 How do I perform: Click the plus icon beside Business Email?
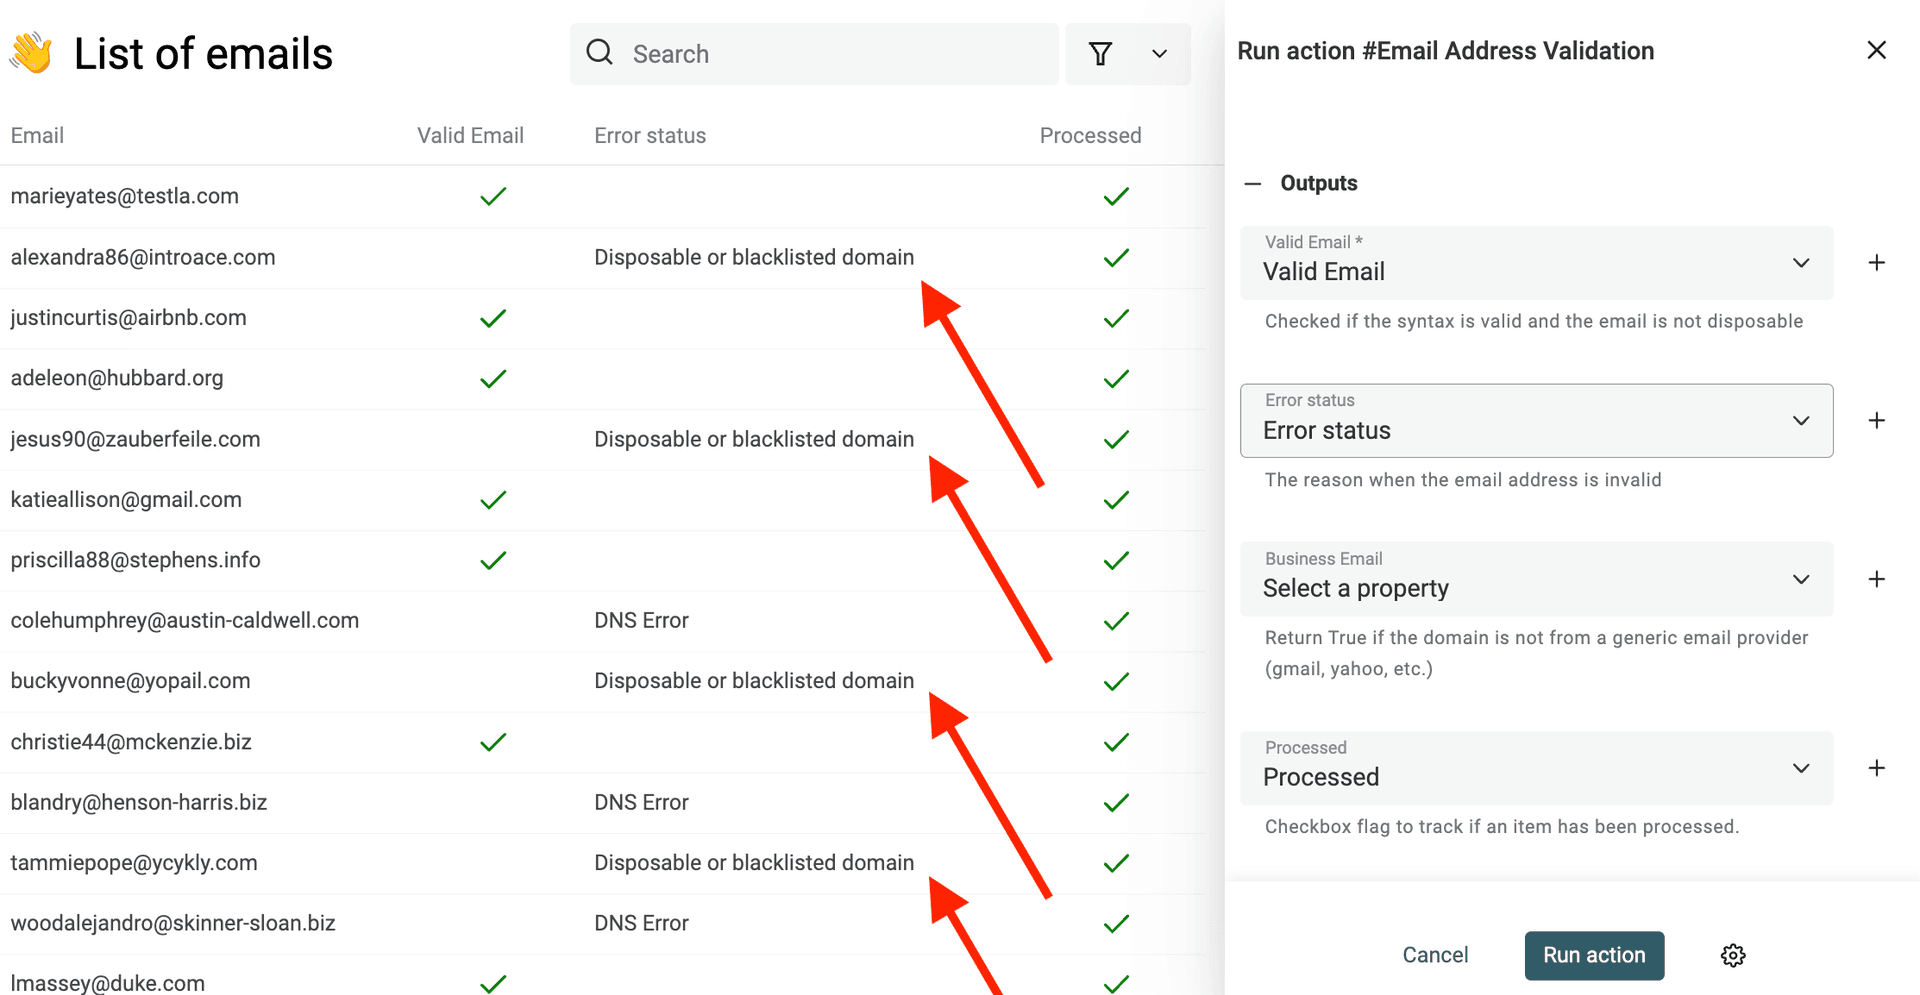(x=1876, y=579)
